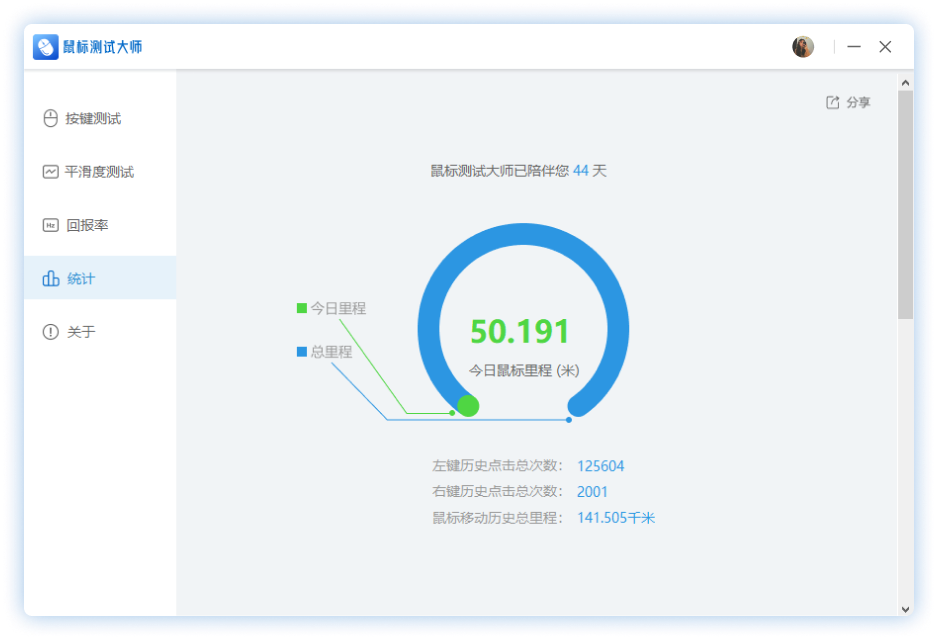Click the 左键历史点击总次数 label

pos(497,465)
